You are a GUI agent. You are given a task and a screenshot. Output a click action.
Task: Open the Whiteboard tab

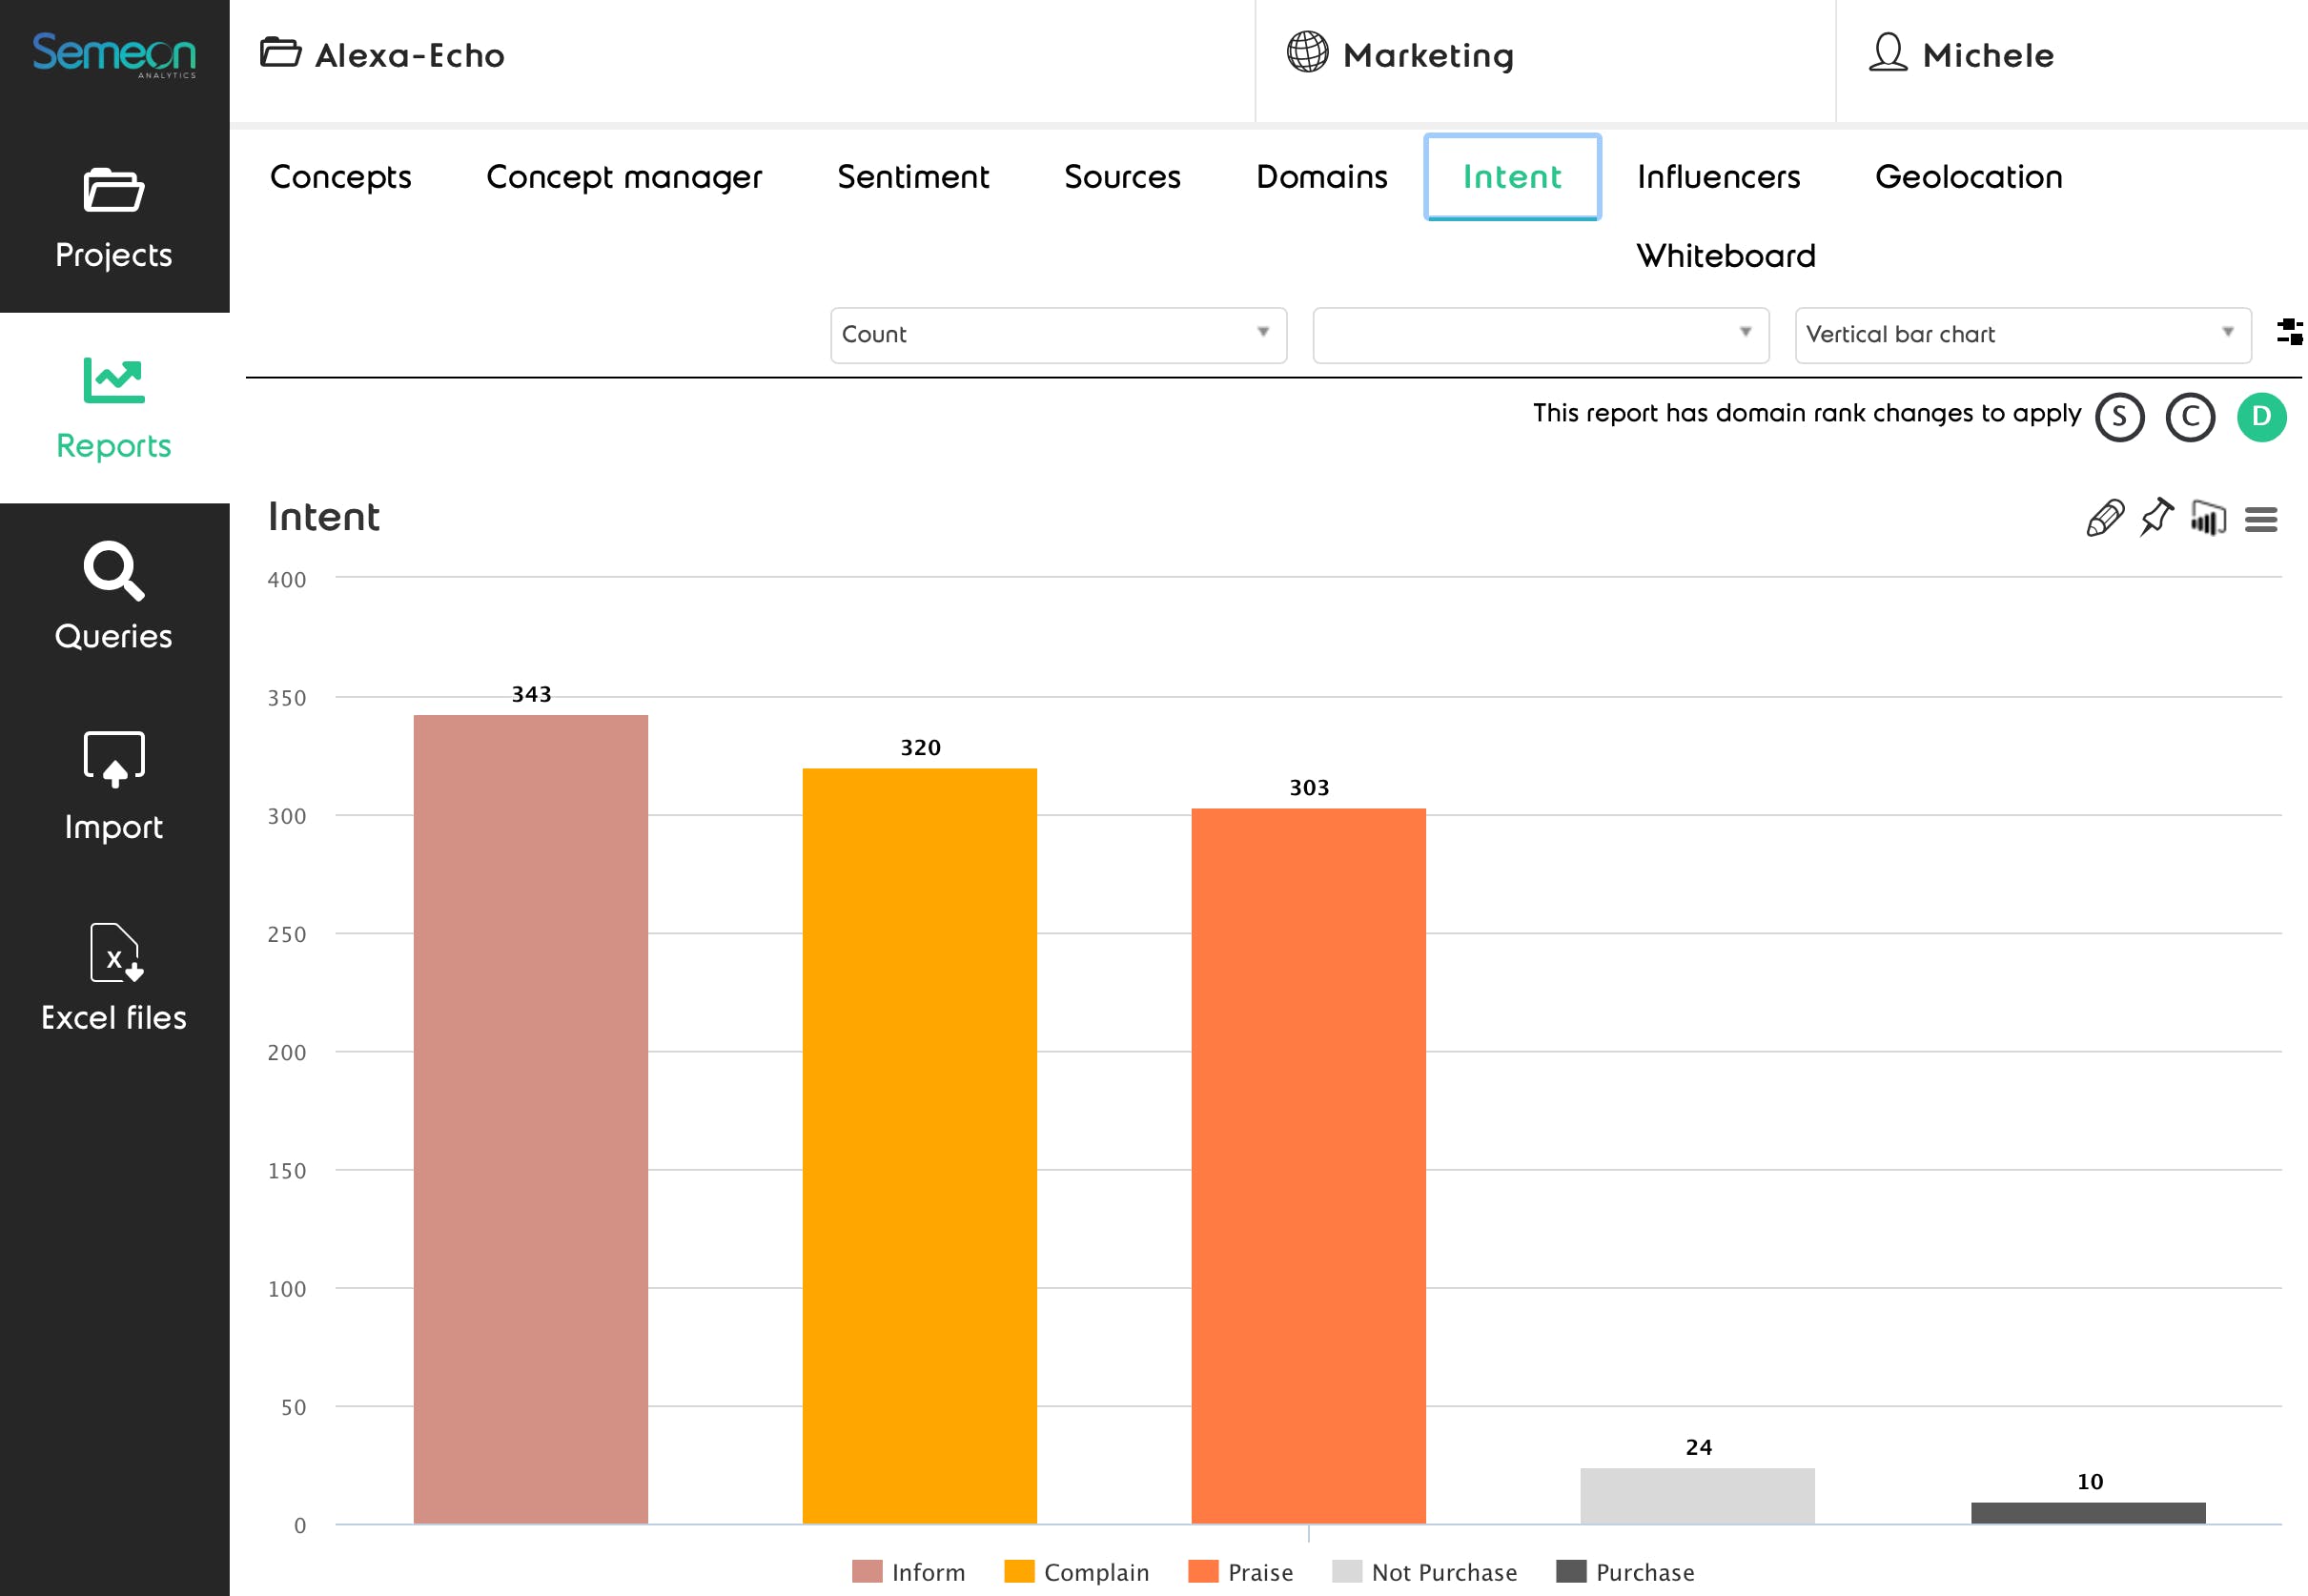click(1725, 256)
